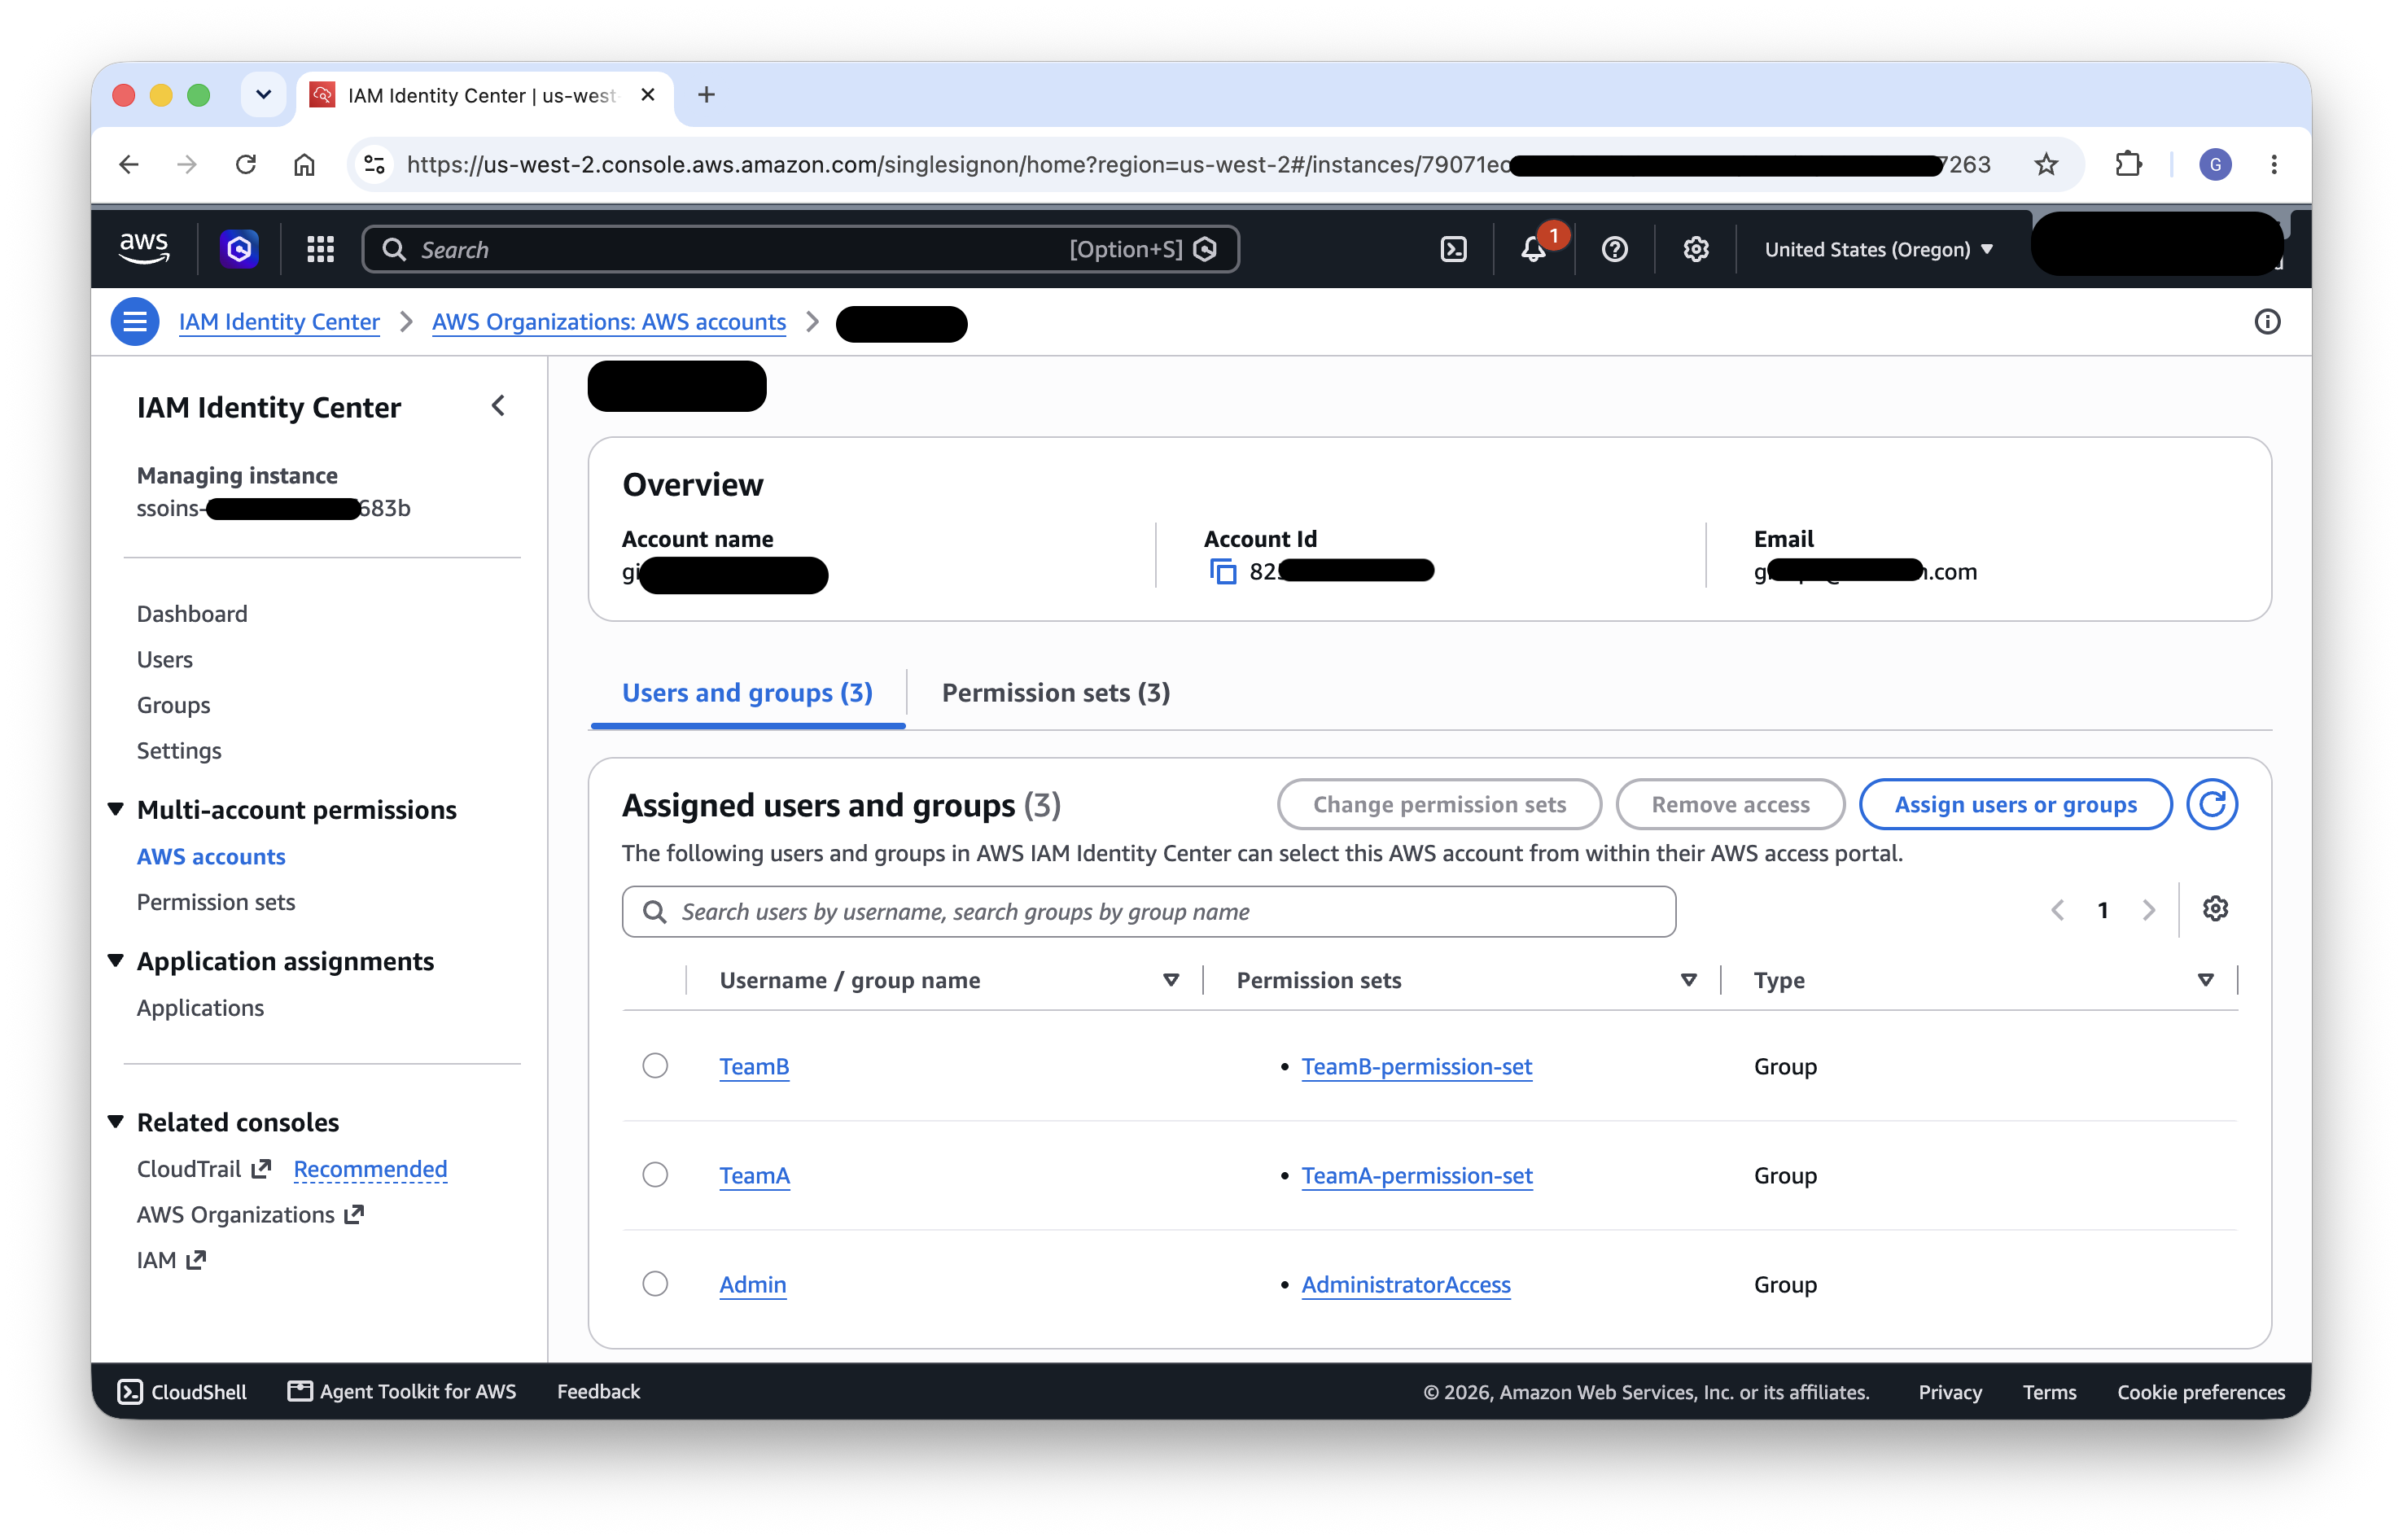Open CloudShell icon in top navigation

1453,249
